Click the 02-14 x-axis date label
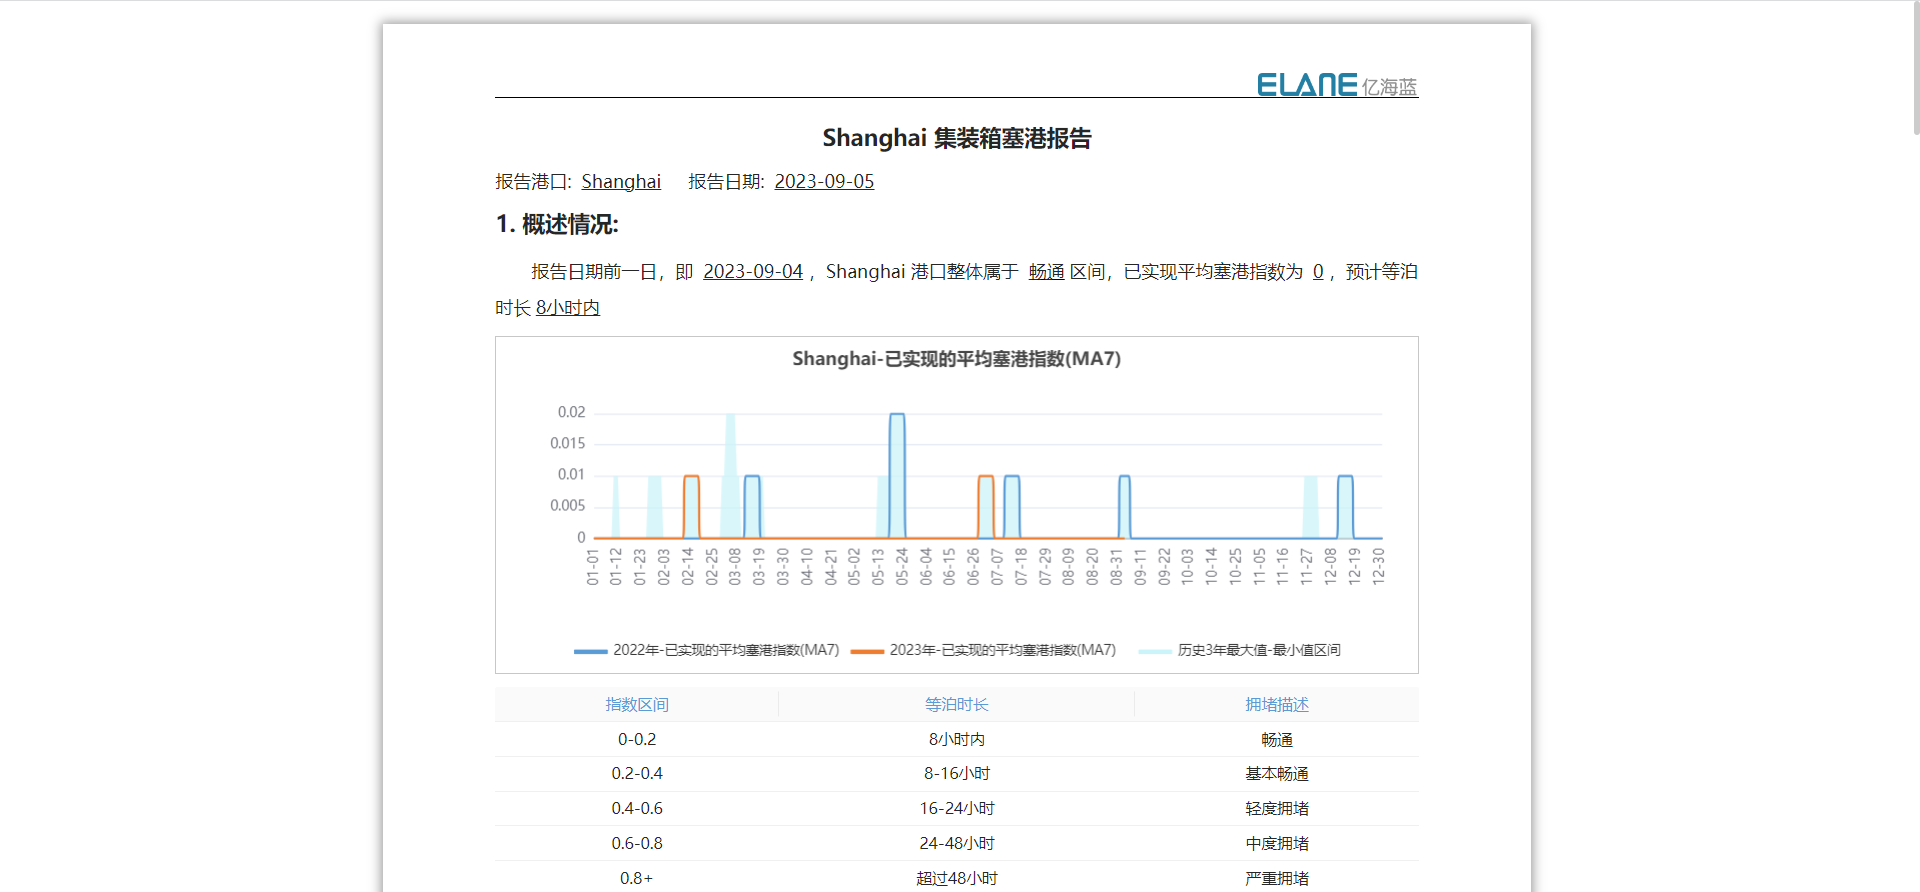Image resolution: width=1920 pixels, height=892 pixels. (x=687, y=566)
